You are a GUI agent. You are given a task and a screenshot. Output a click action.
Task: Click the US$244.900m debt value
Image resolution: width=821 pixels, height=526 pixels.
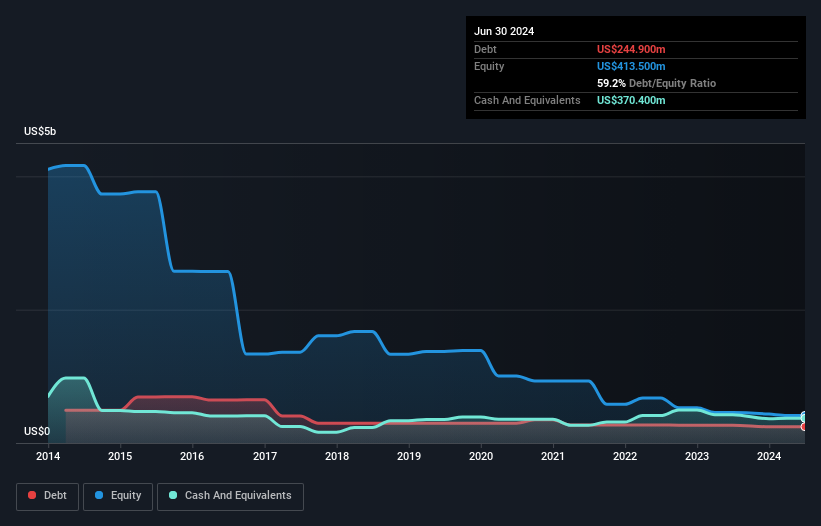pos(631,49)
